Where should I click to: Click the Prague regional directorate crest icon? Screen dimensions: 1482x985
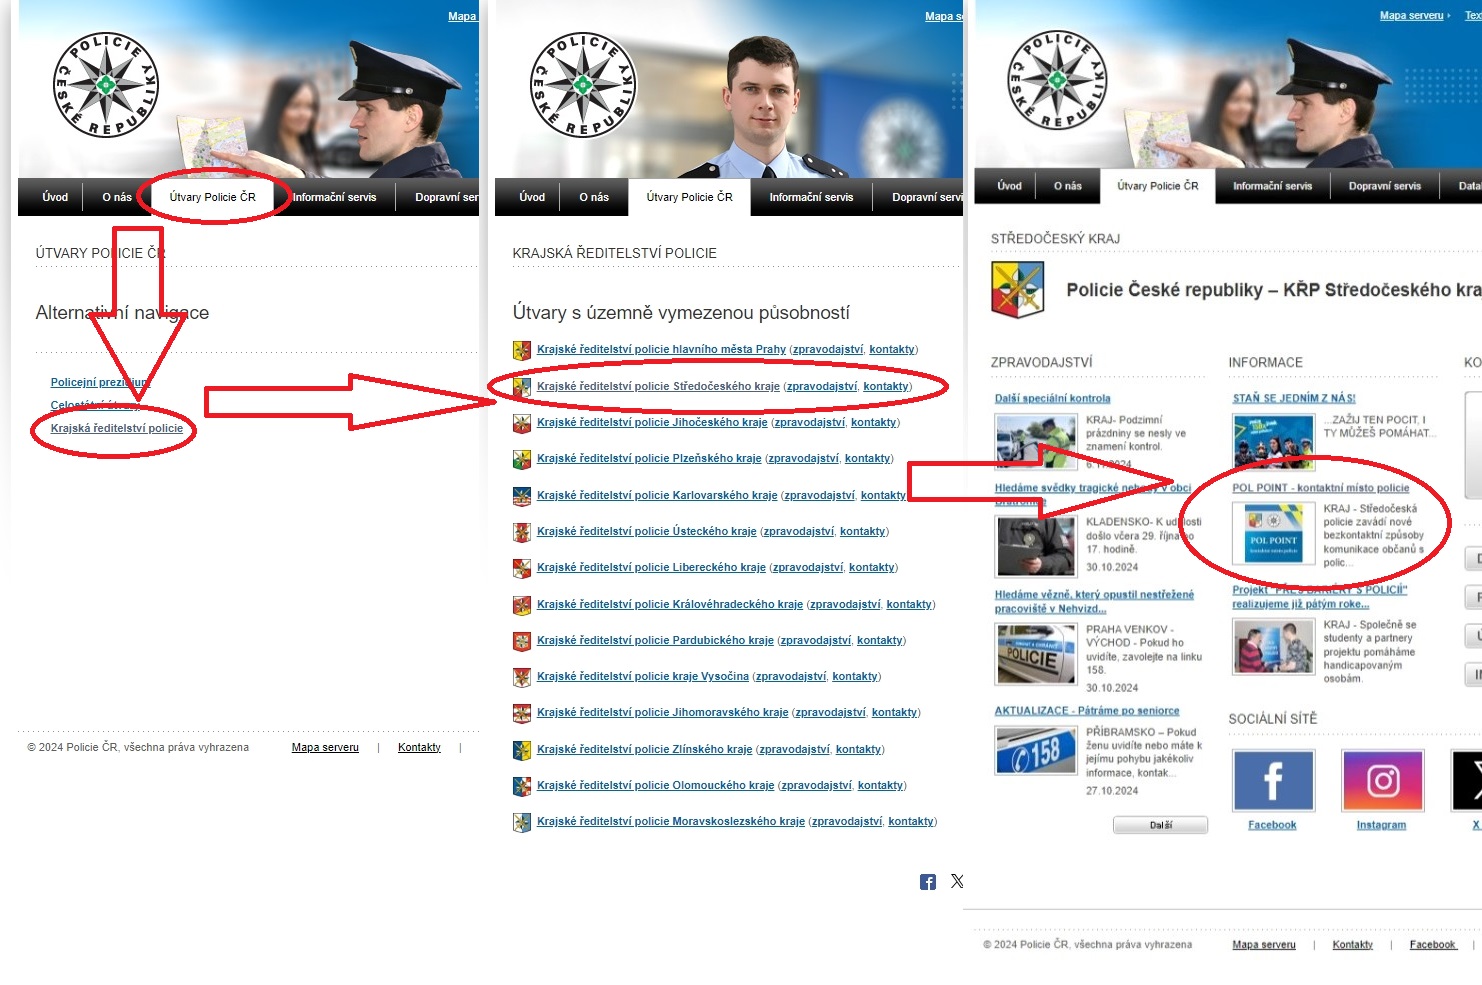[521, 350]
